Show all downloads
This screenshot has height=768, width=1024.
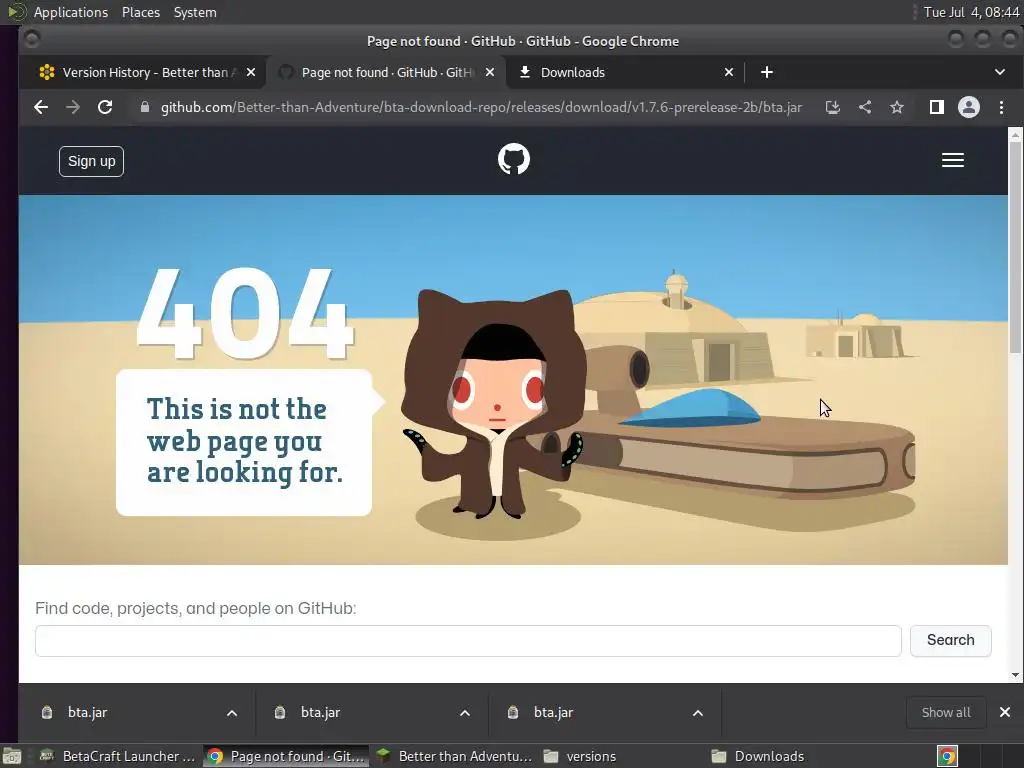946,712
